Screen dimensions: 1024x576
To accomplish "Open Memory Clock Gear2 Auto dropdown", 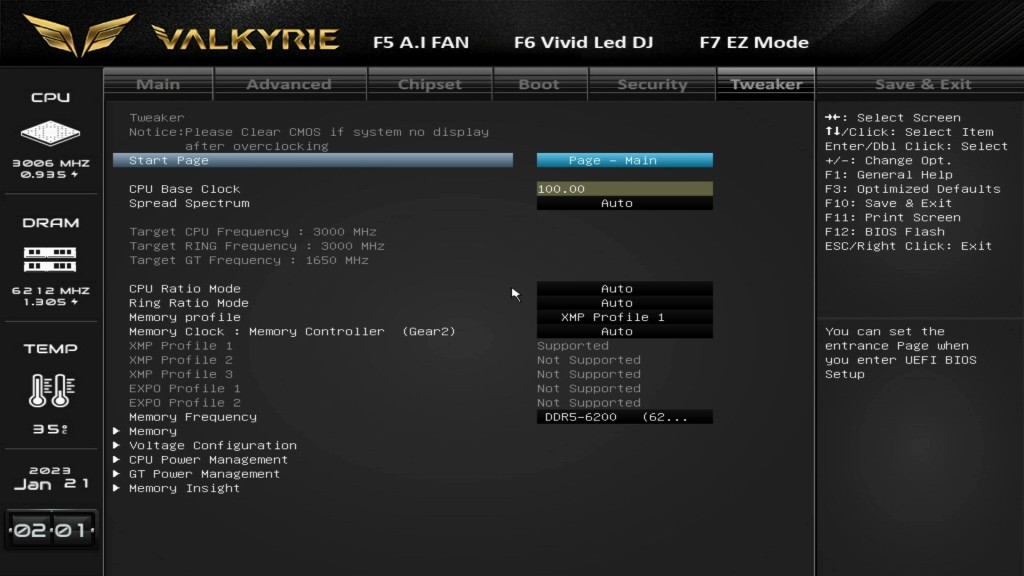I will [x=624, y=332].
